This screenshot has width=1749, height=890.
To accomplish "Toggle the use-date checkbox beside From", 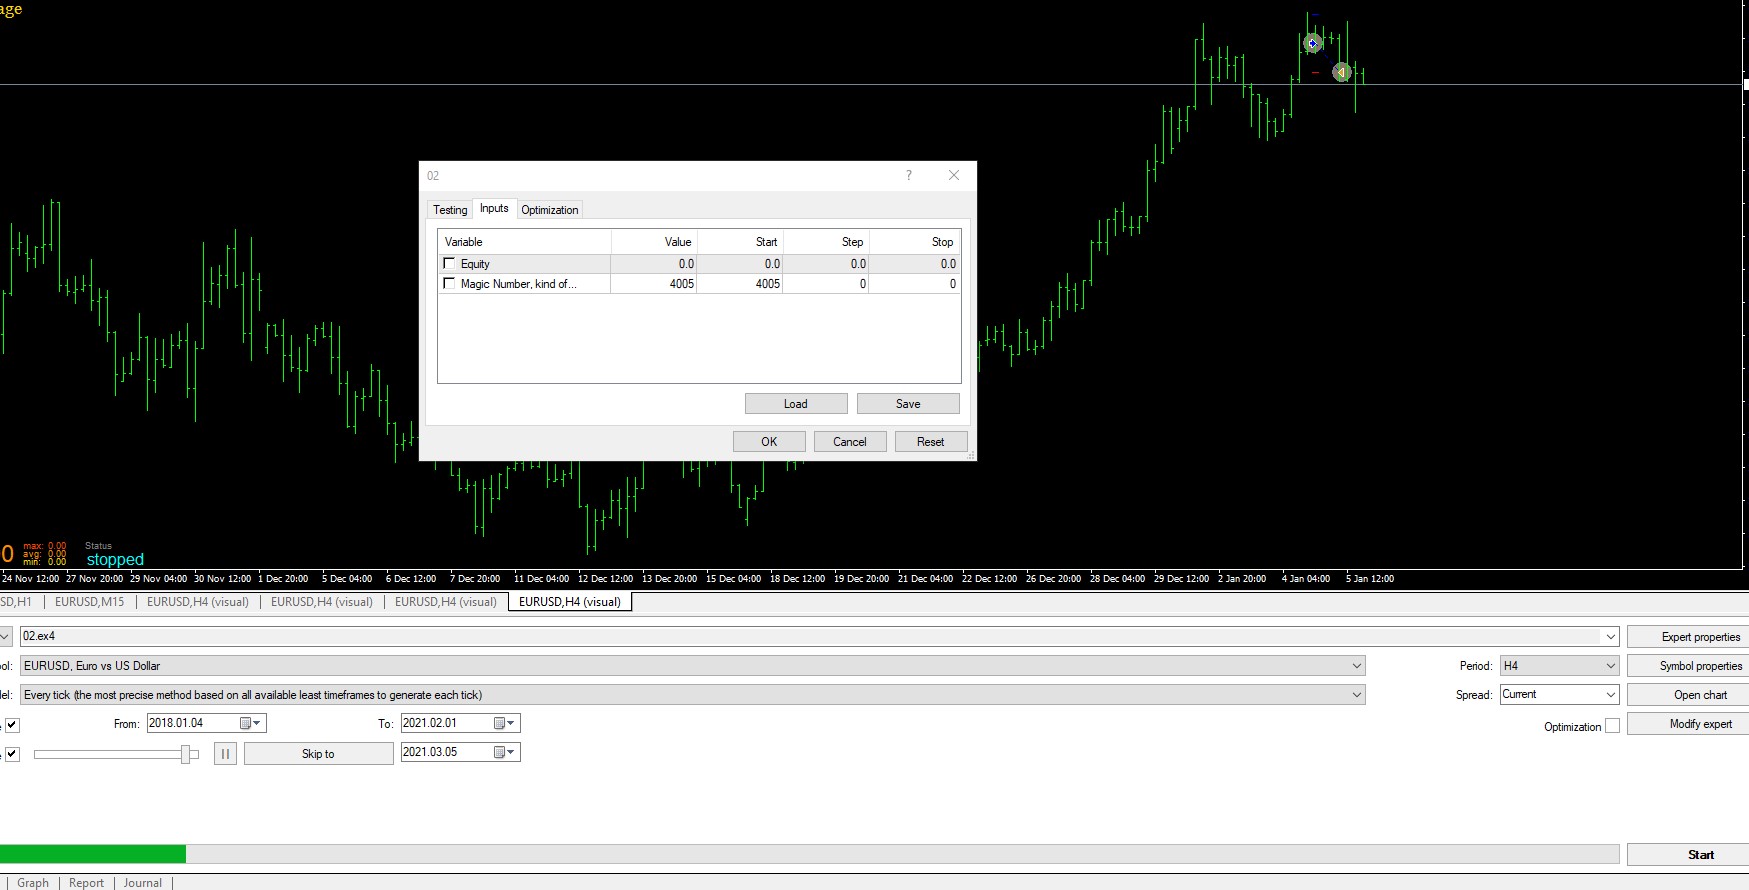I will tap(12, 725).
